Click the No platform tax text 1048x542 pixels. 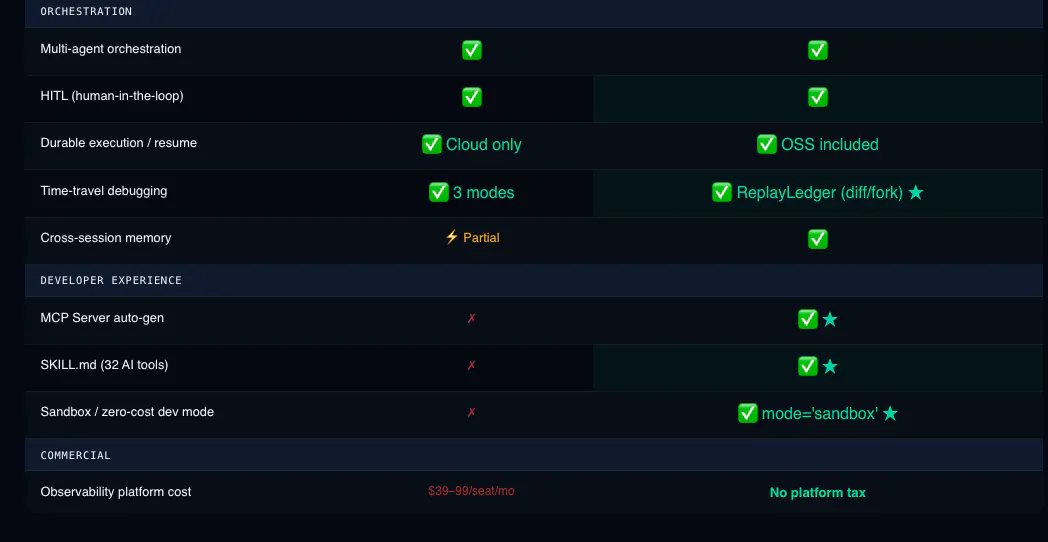[x=817, y=493]
